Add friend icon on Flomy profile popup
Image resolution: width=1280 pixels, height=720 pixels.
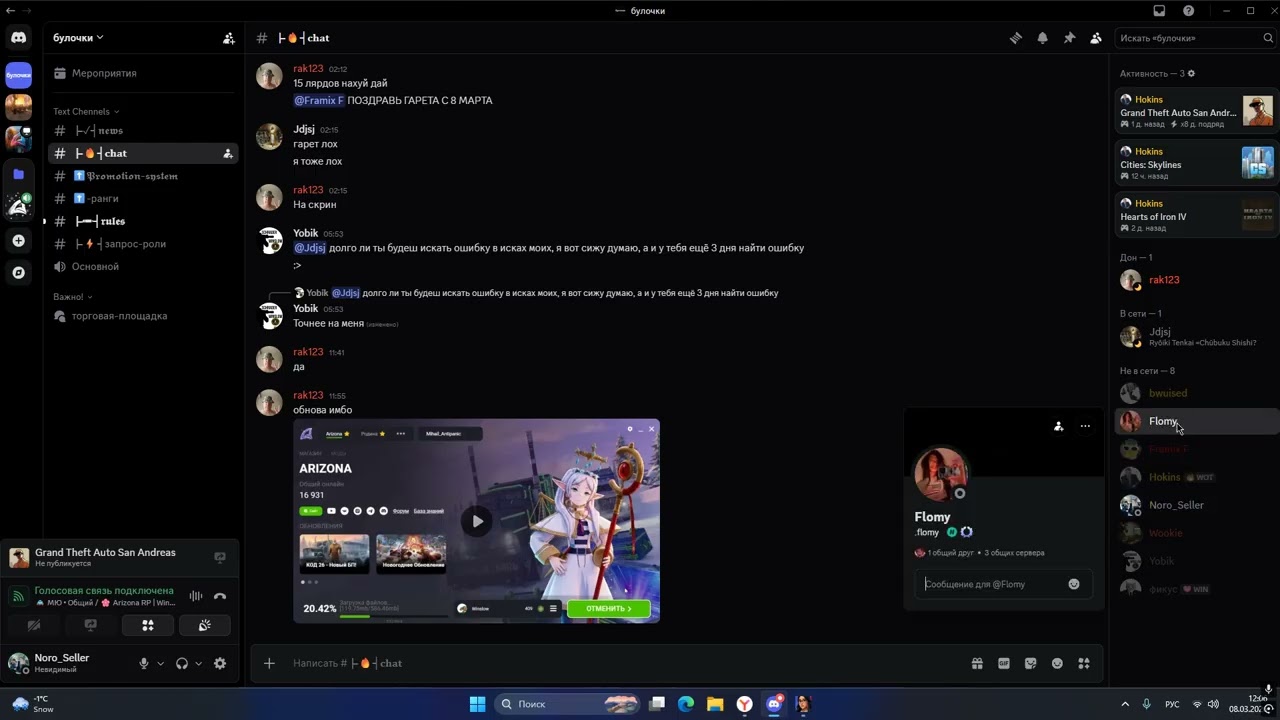(1058, 426)
